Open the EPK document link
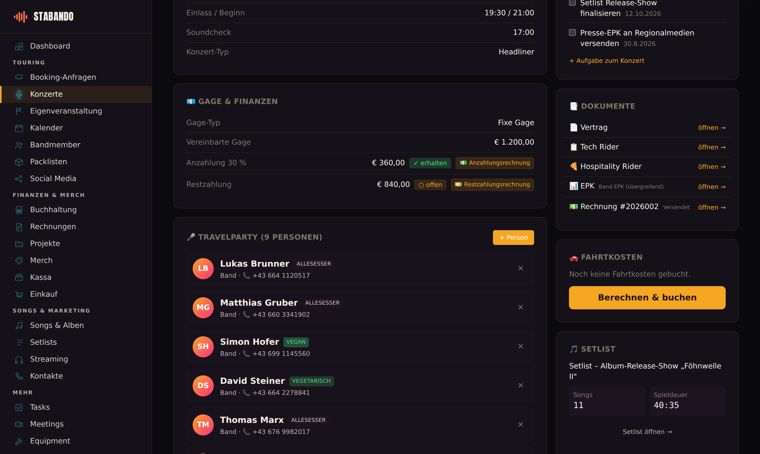Screen dimensions: 760x454 pyautogui.click(x=712, y=187)
